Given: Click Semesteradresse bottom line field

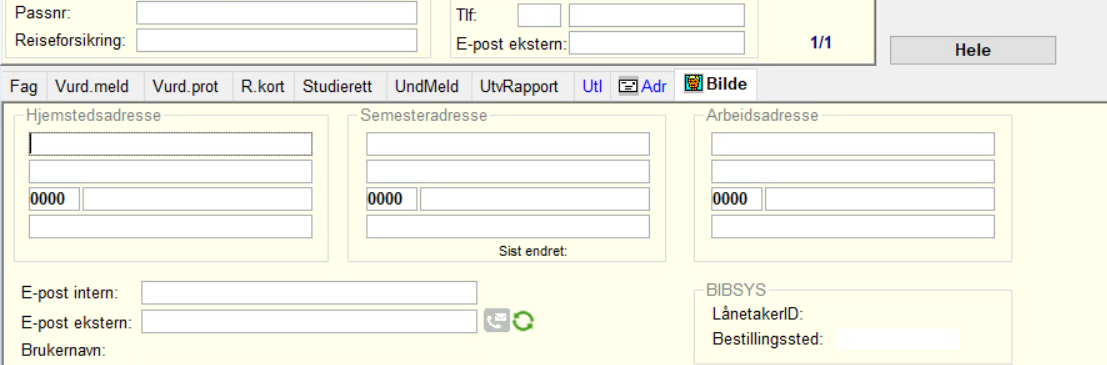Looking at the screenshot, I should click(x=508, y=227).
